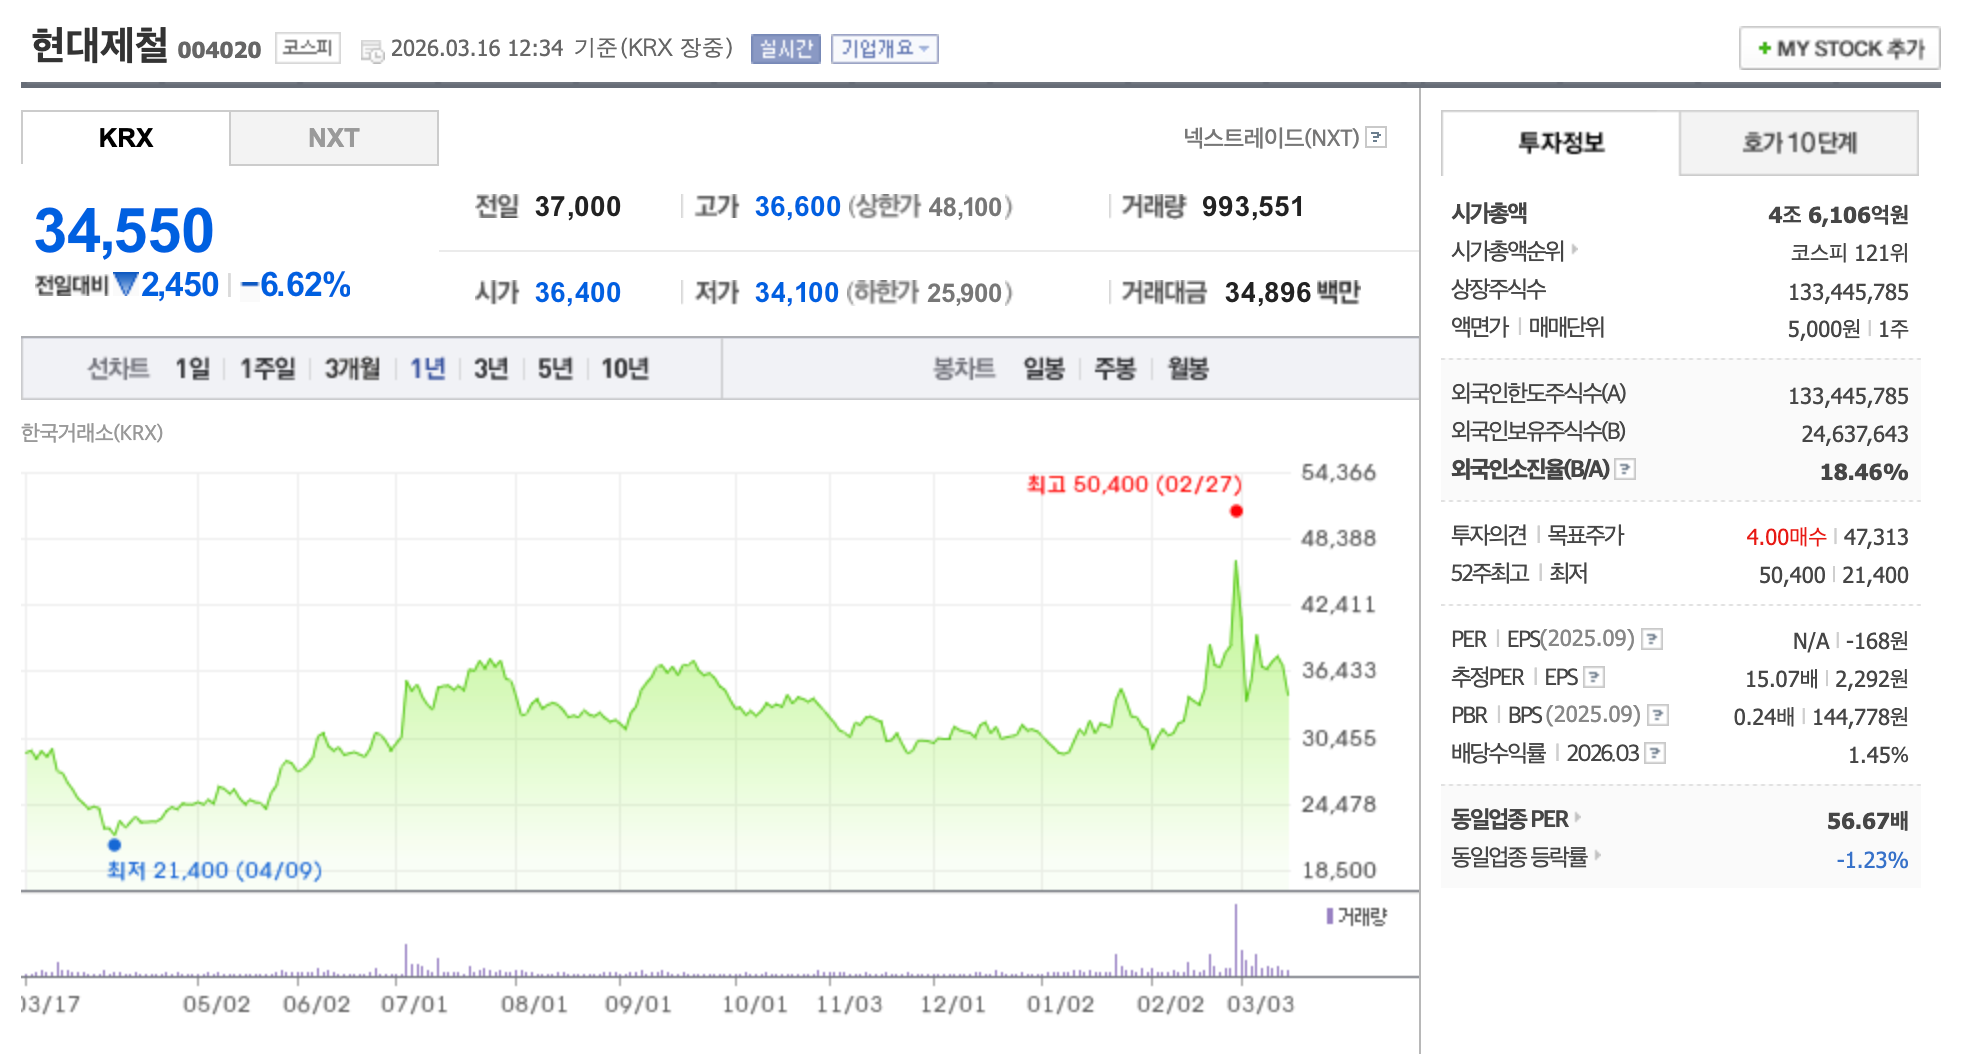The width and height of the screenshot is (1982, 1054).
Task: Click the current price 34,550
Action: (x=124, y=231)
